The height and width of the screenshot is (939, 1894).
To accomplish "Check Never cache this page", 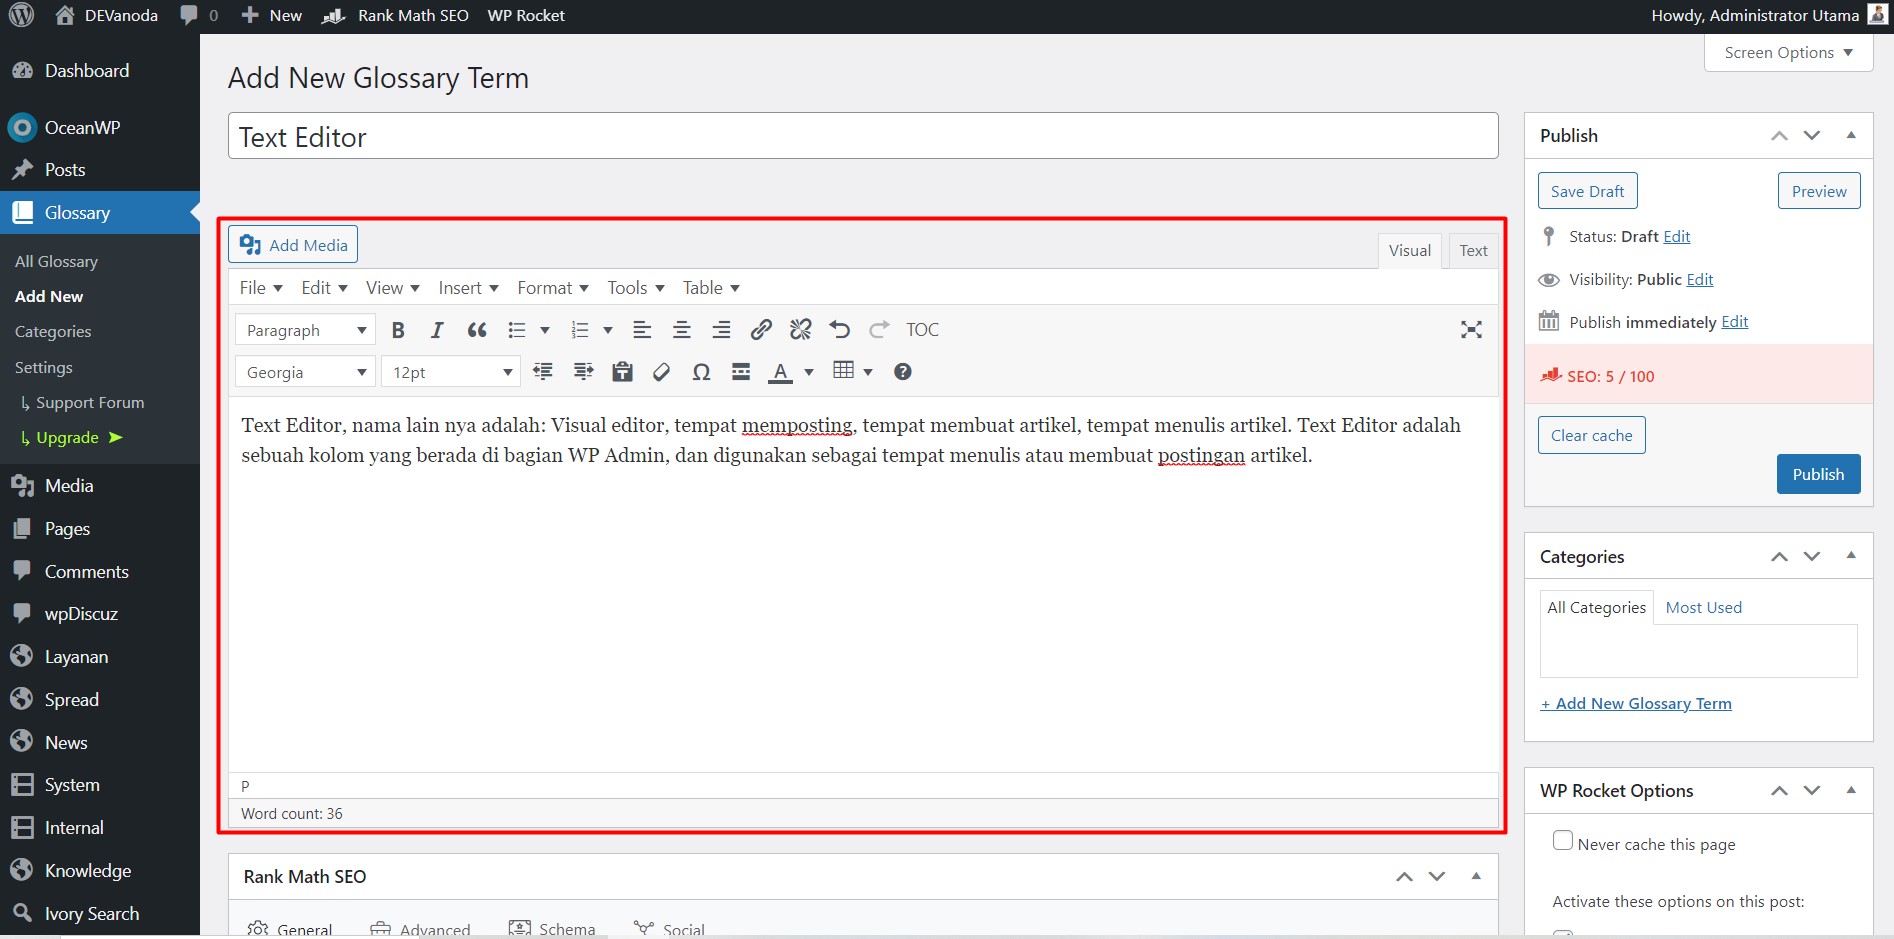I will [1563, 840].
